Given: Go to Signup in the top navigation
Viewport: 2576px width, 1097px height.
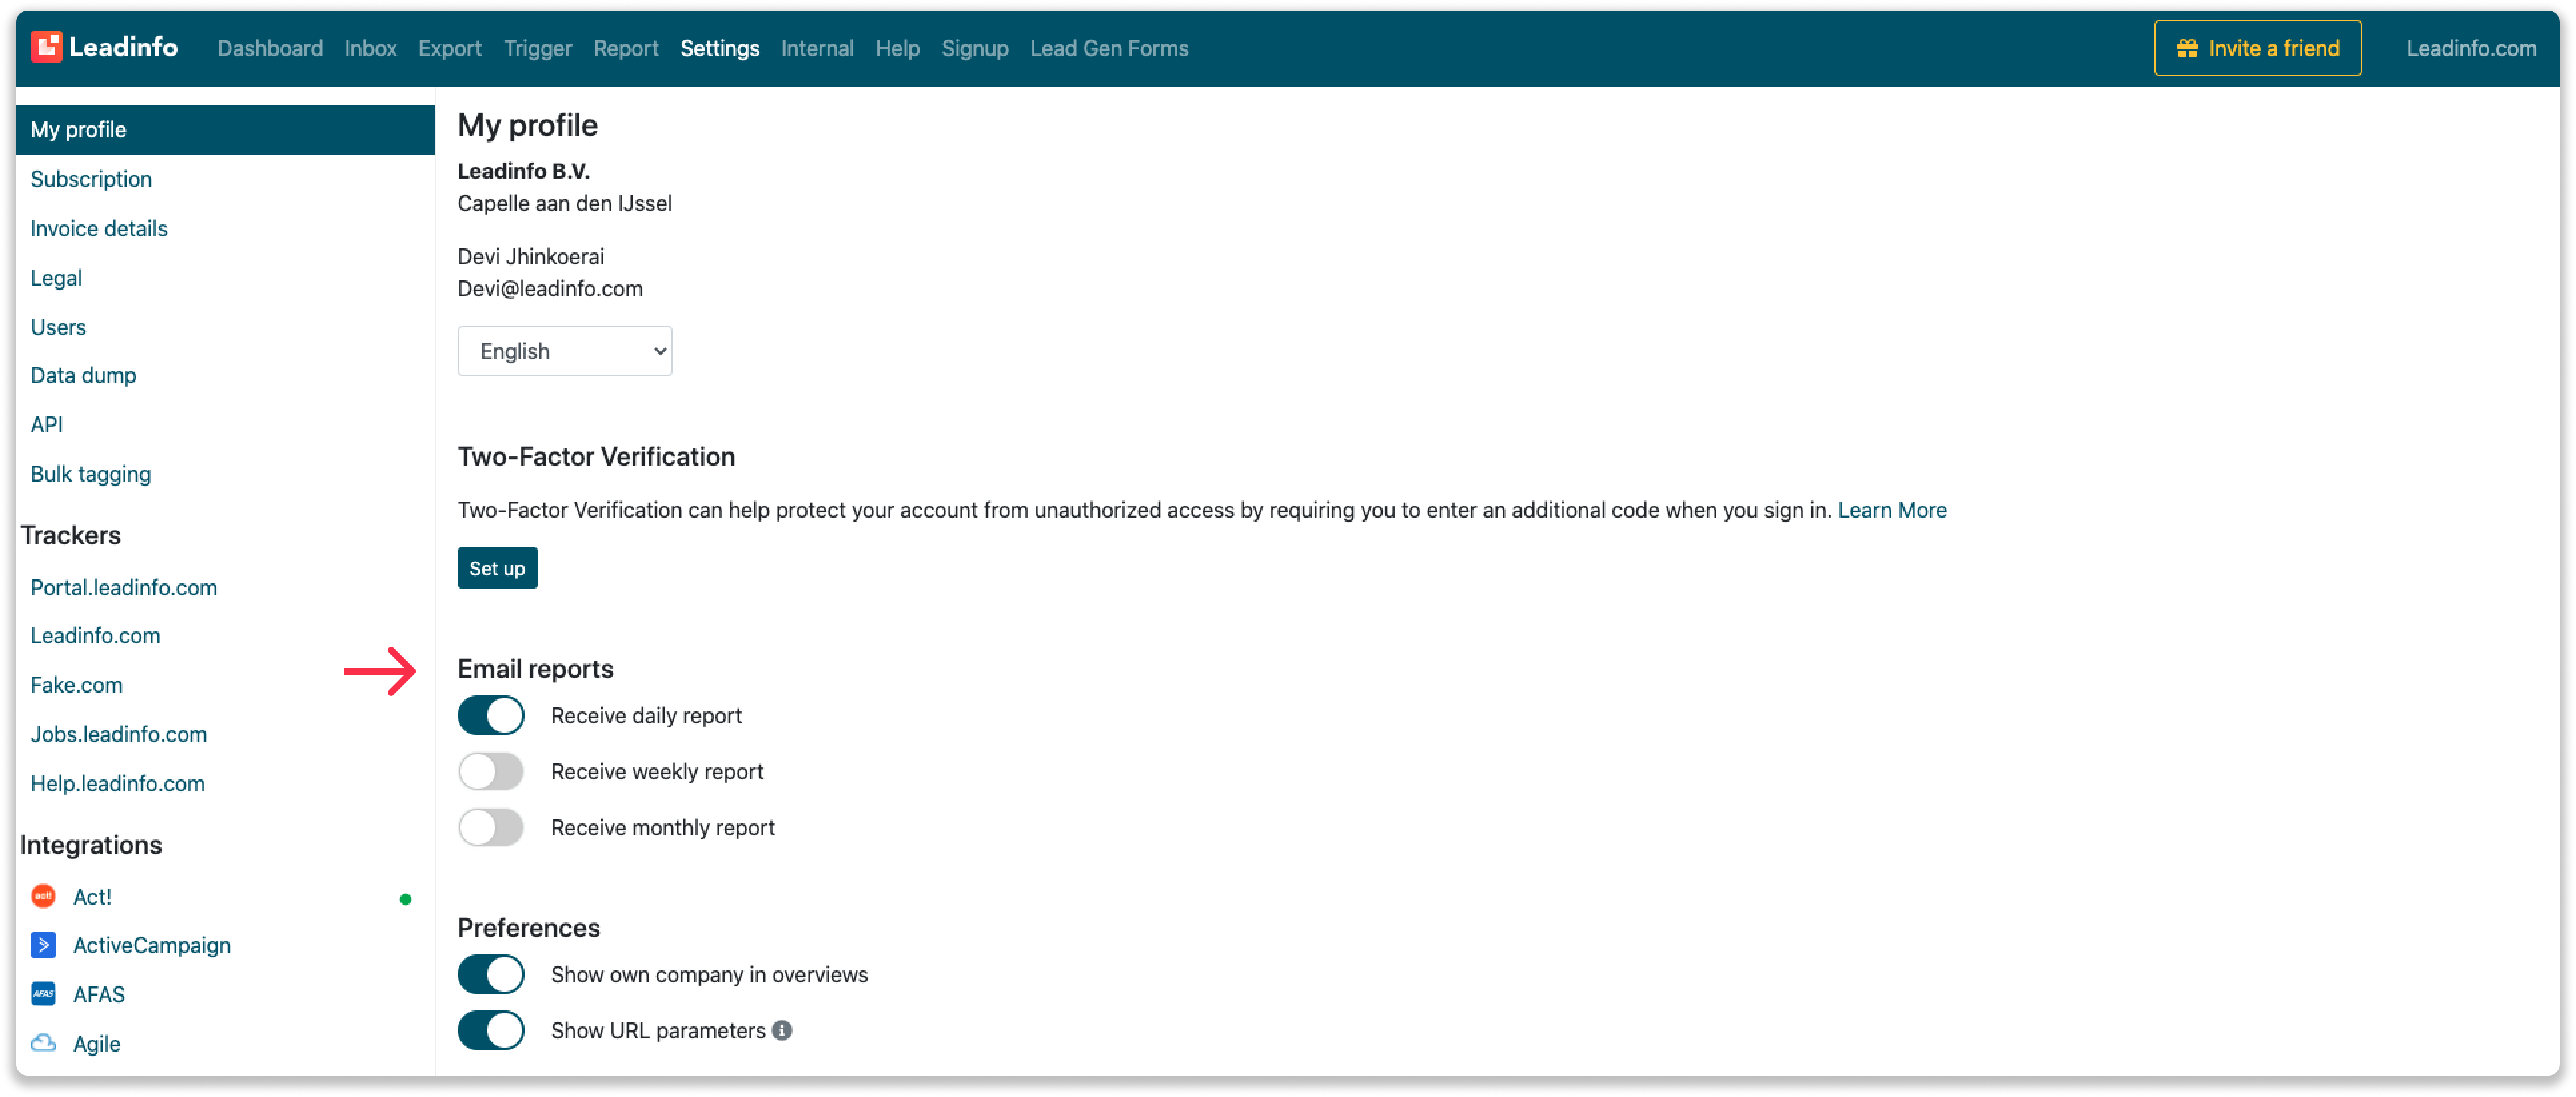Looking at the screenshot, I should tap(975, 48).
